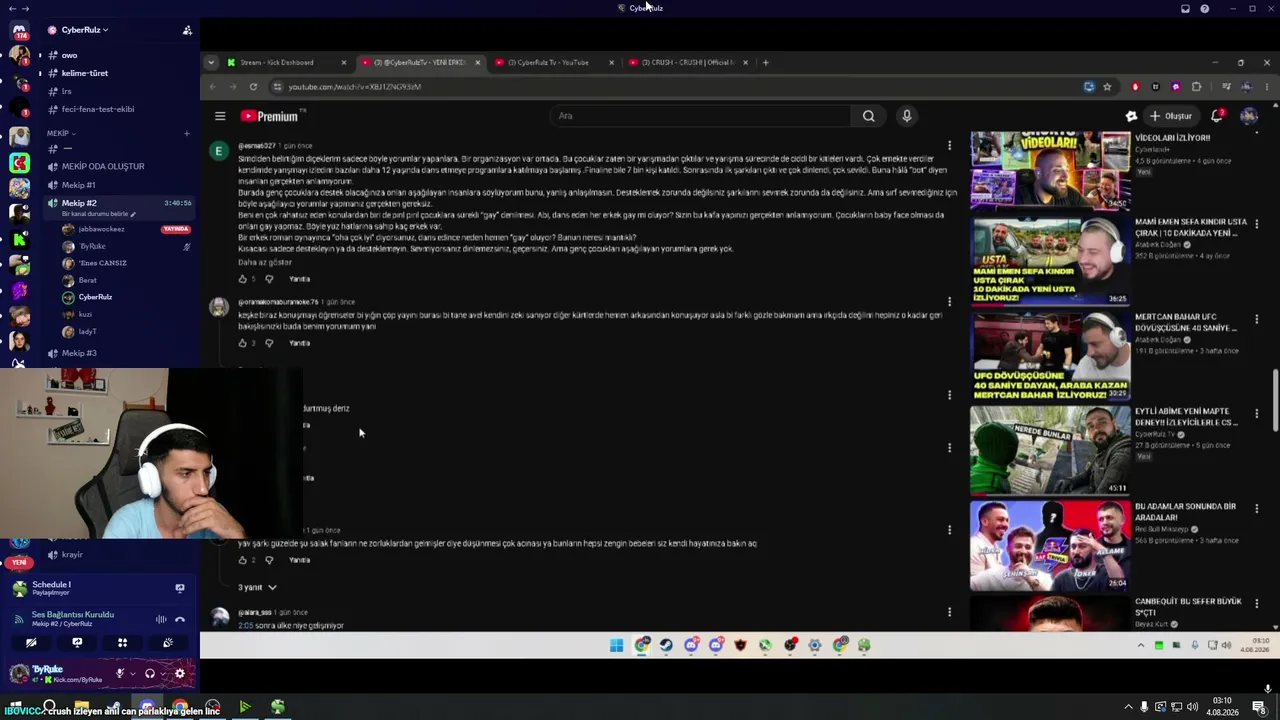Open Discord input device options arrow

click(x=133, y=674)
